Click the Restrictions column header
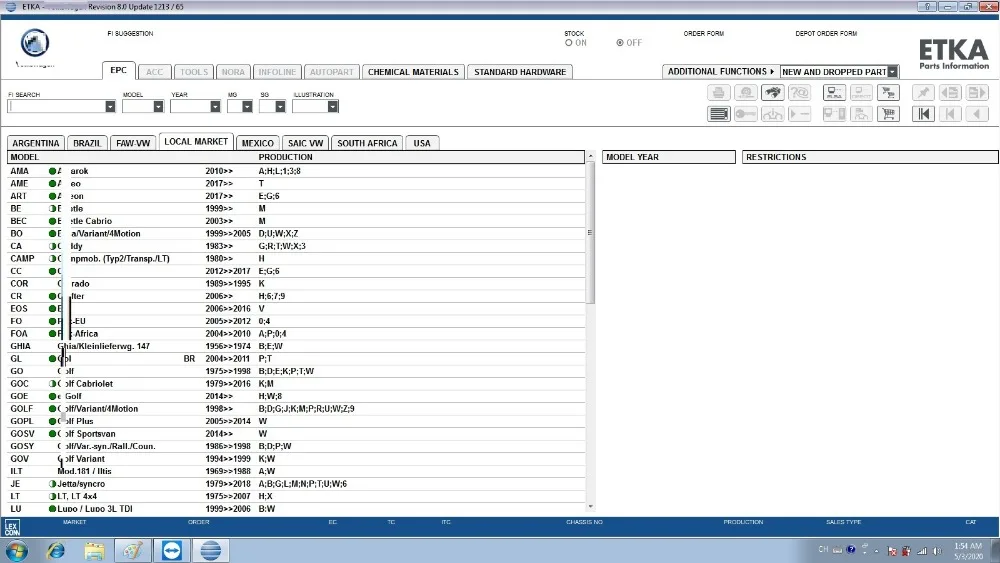 [870, 157]
